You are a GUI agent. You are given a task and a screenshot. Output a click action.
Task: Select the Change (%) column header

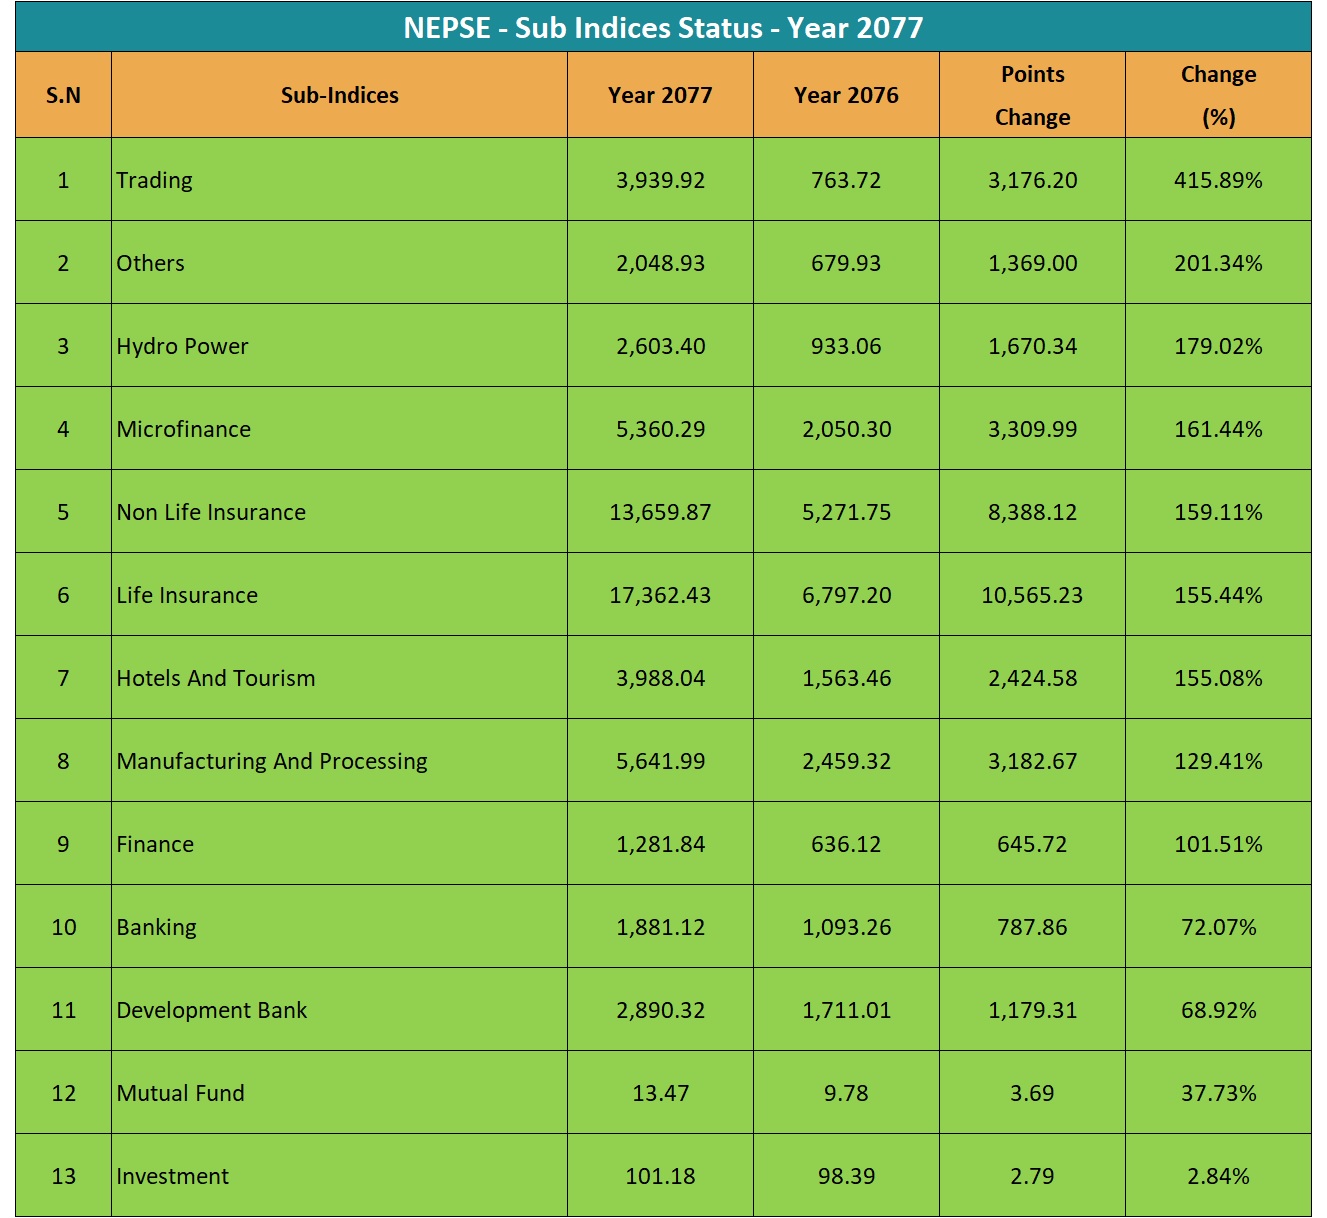click(1218, 95)
